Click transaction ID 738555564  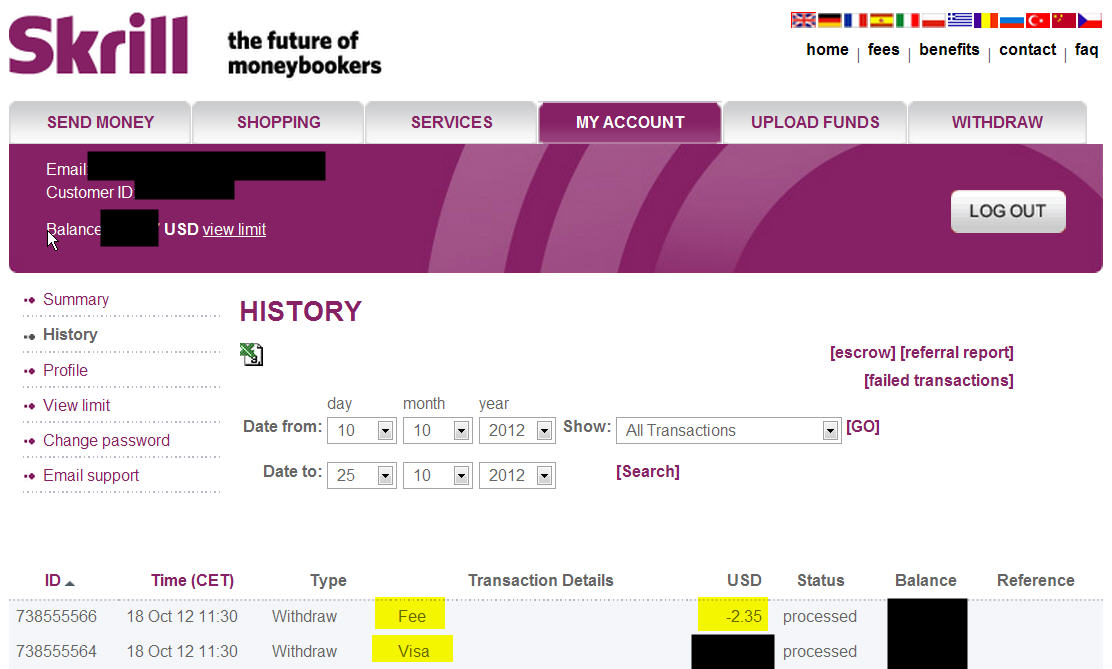click(56, 651)
